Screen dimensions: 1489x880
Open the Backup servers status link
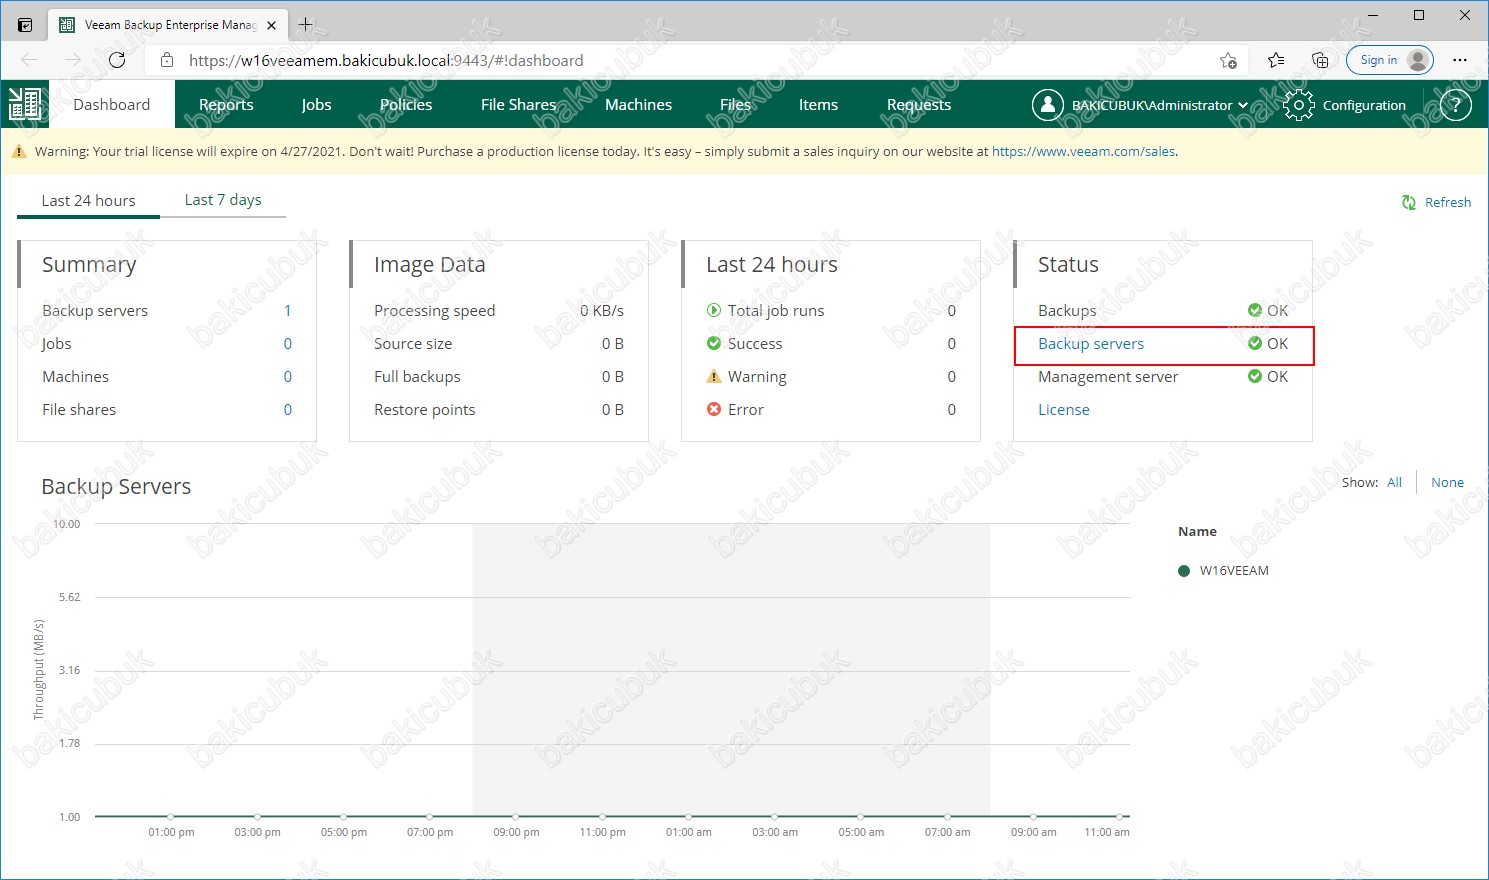[1091, 343]
